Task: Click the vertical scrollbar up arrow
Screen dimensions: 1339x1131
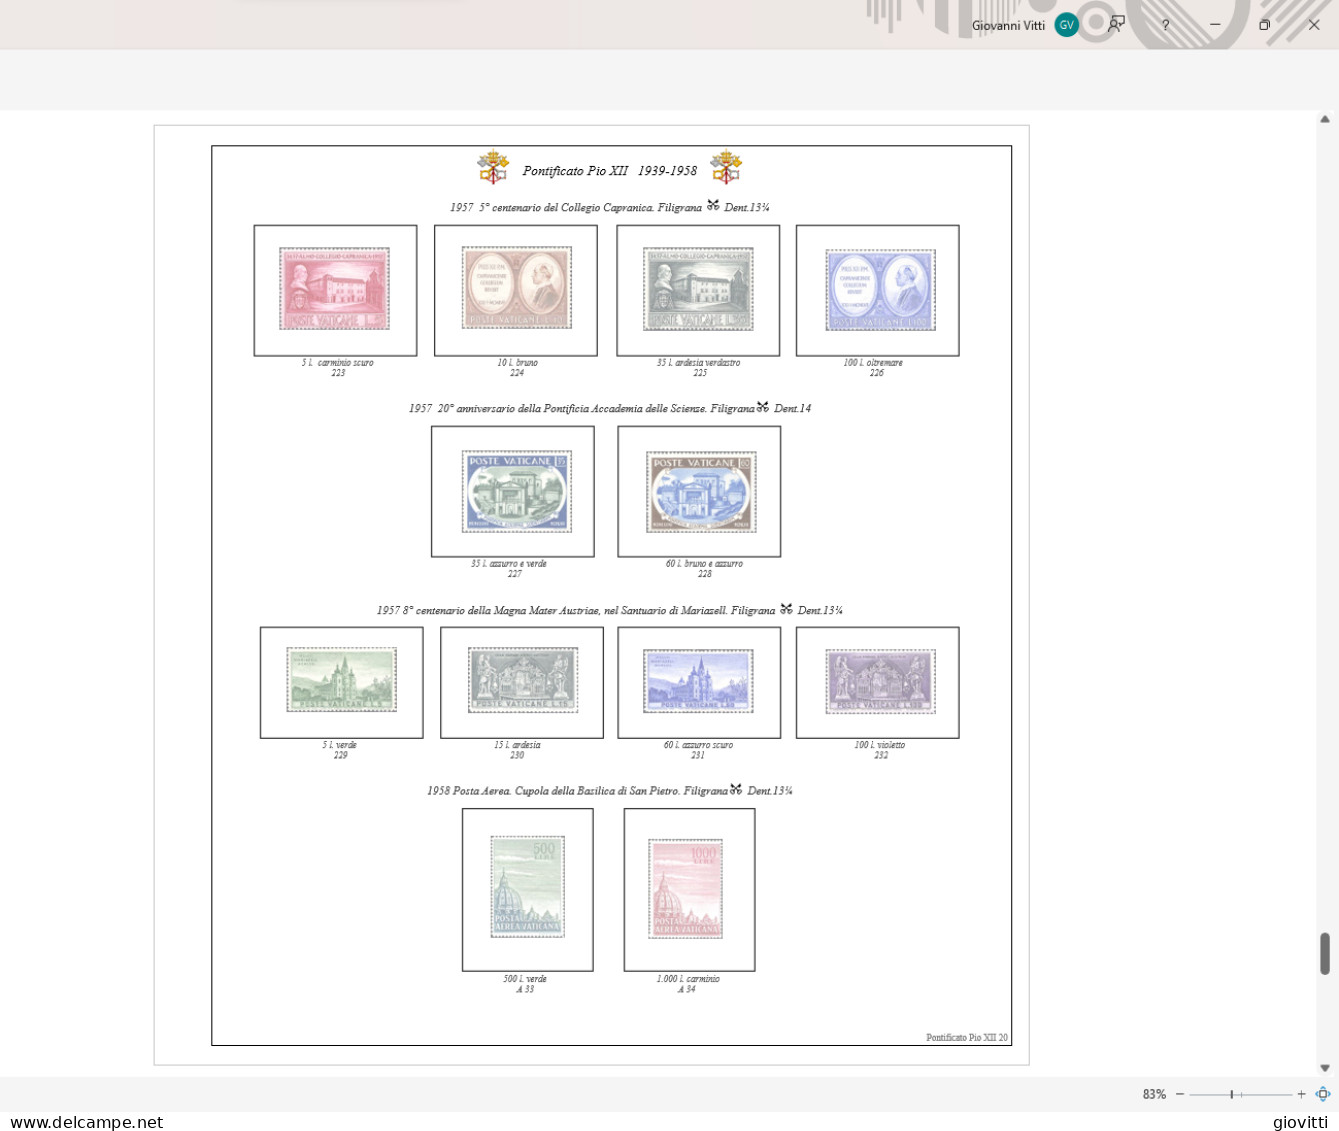Action: tap(1325, 119)
